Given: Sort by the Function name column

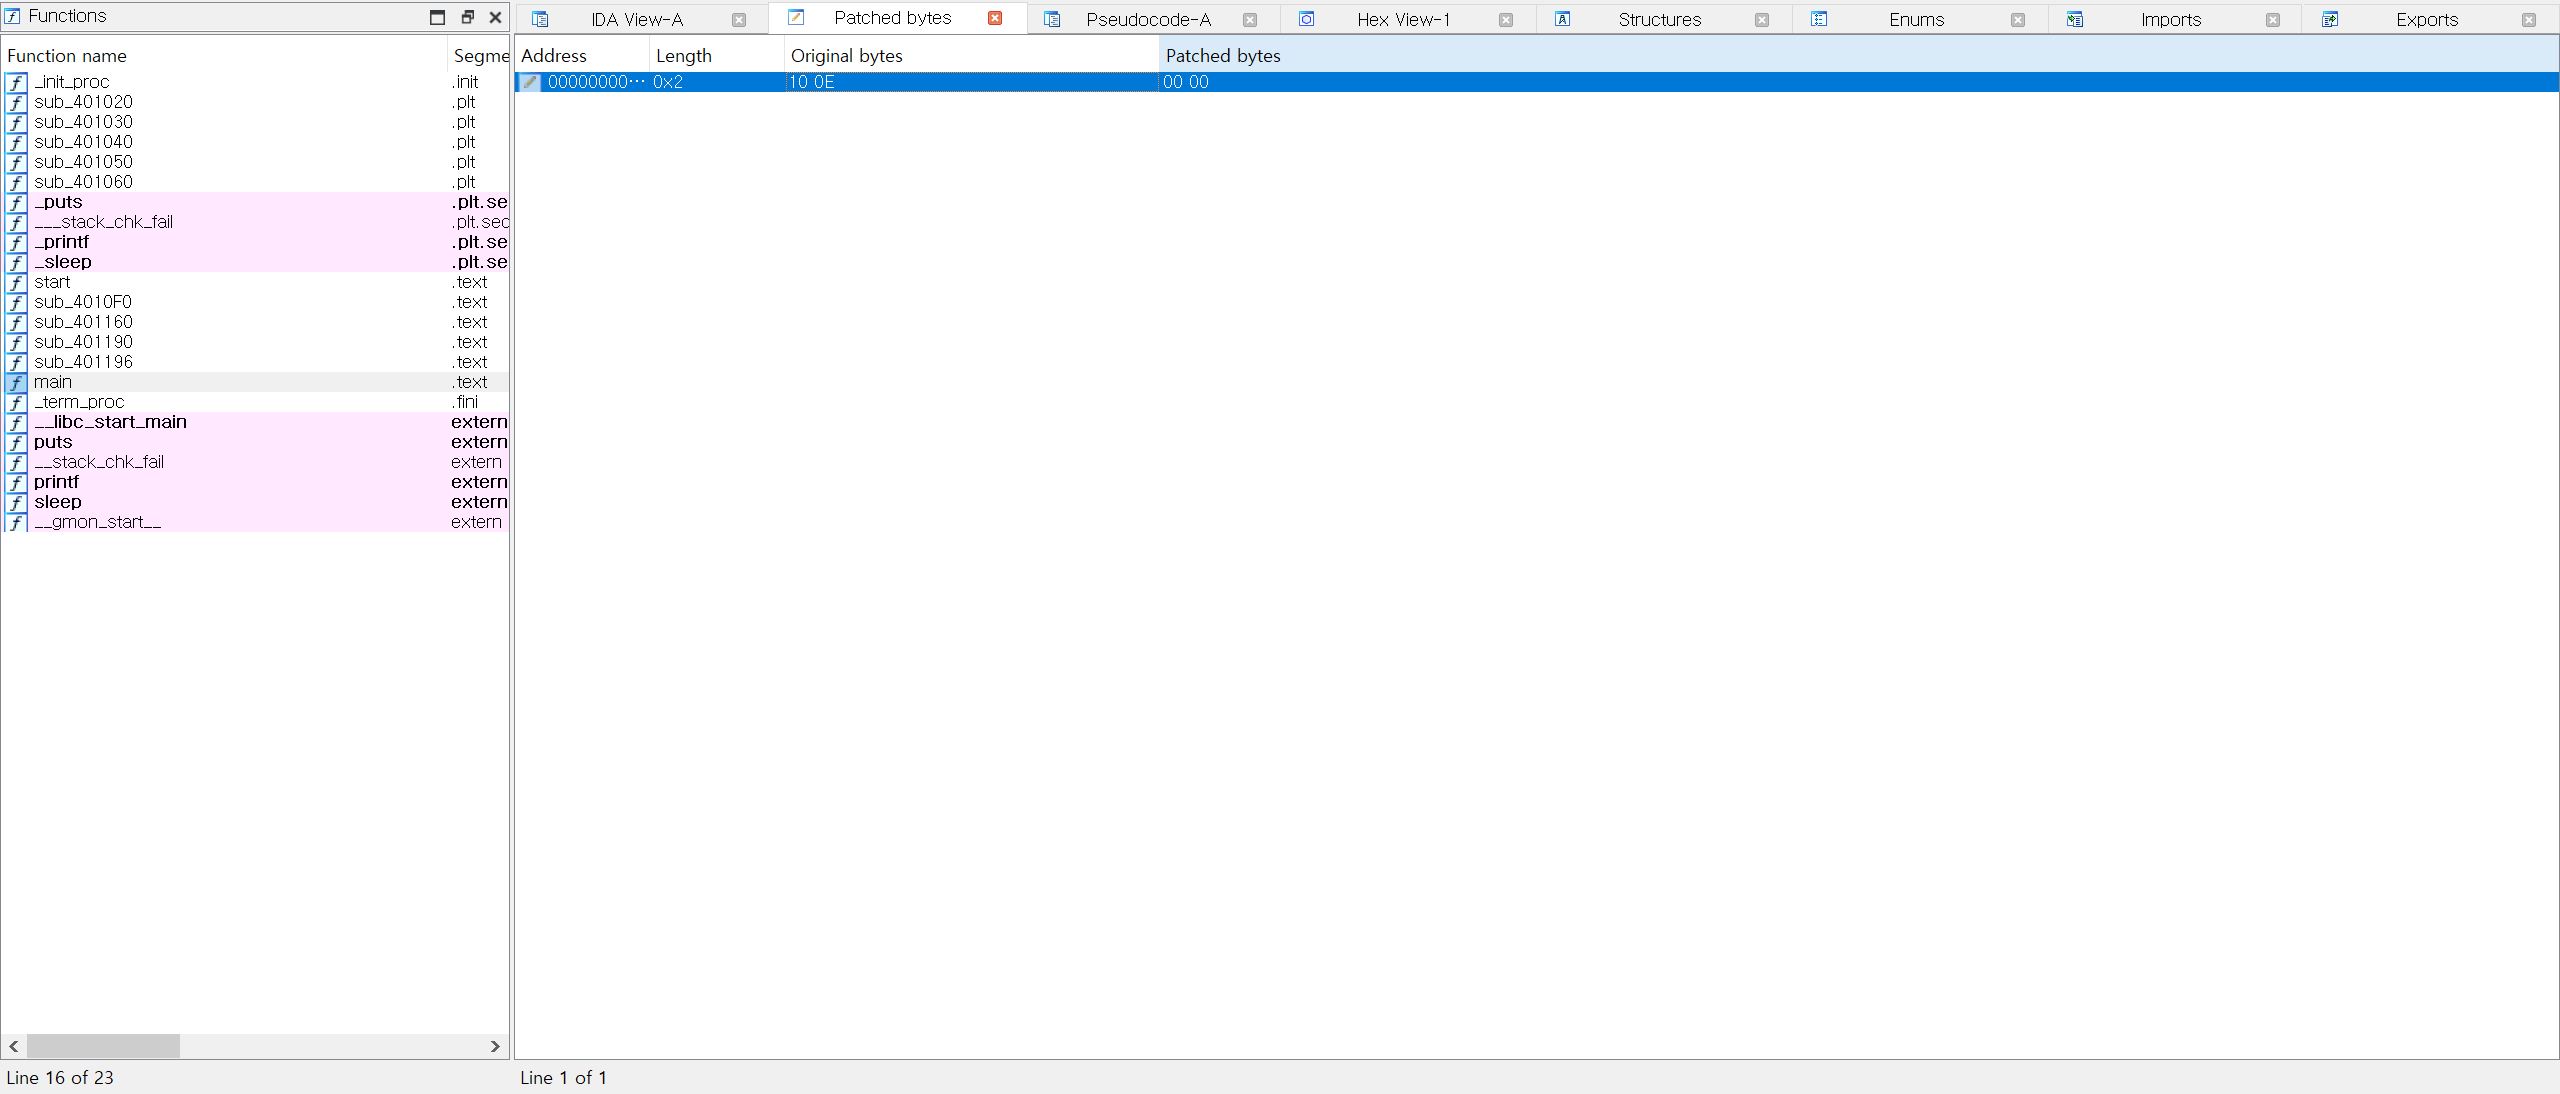Looking at the screenshot, I should pos(67,56).
